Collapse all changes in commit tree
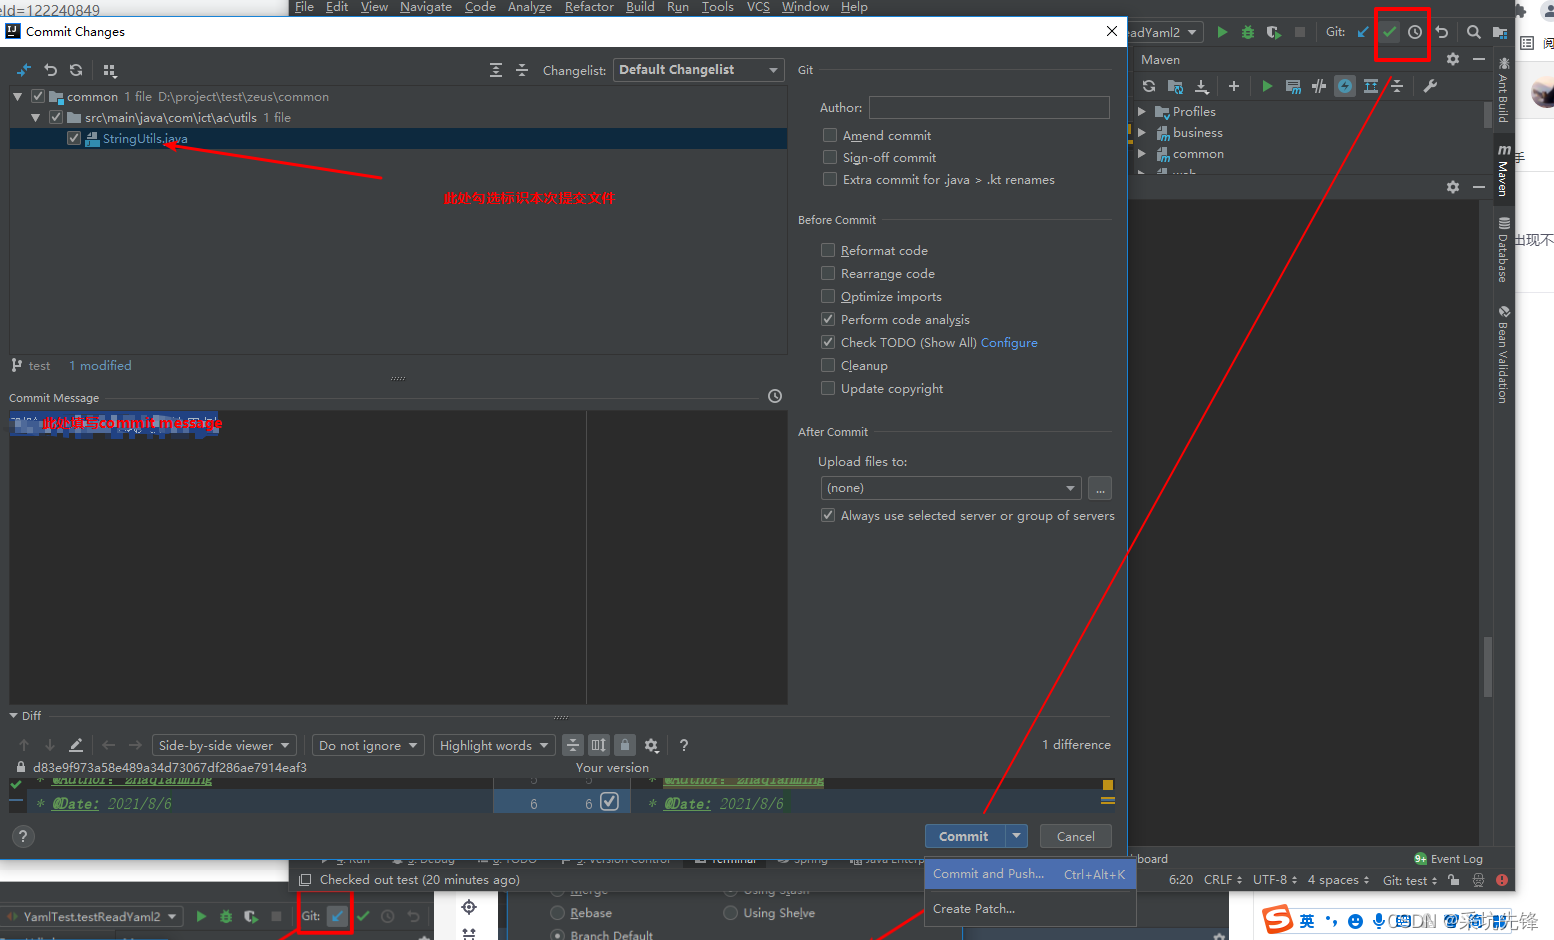This screenshot has width=1554, height=940. (522, 70)
